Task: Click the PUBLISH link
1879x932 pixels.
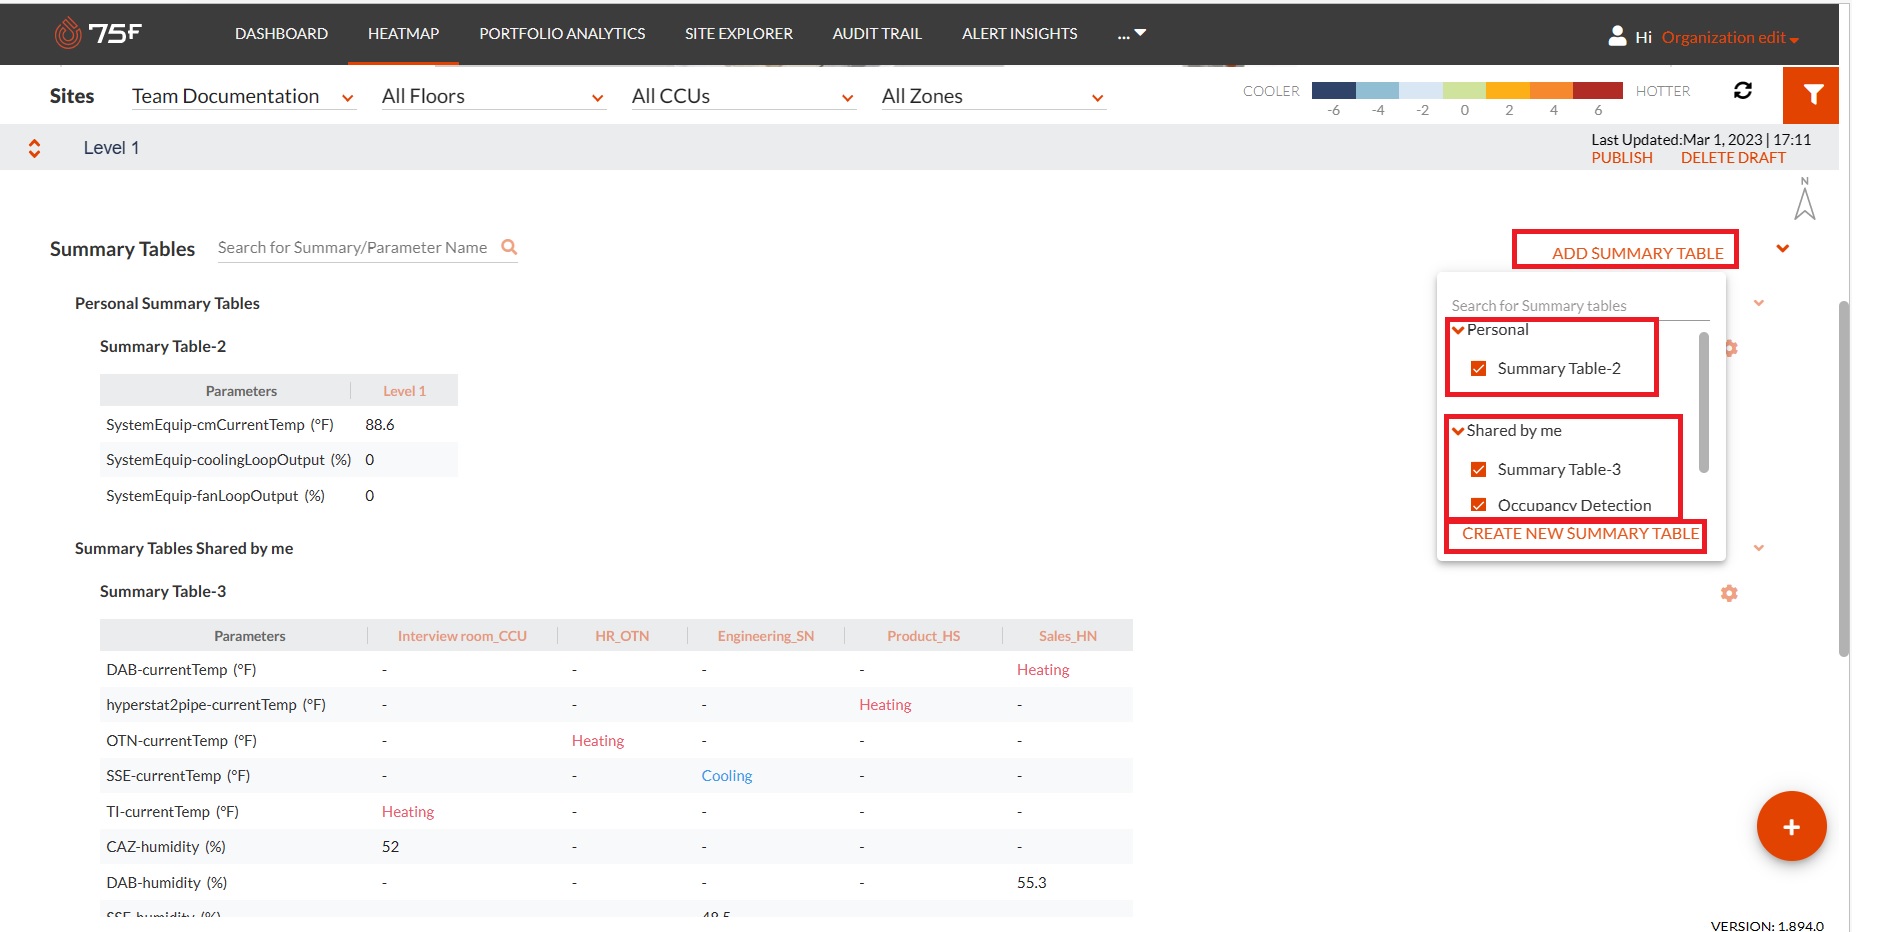Action: point(1620,157)
